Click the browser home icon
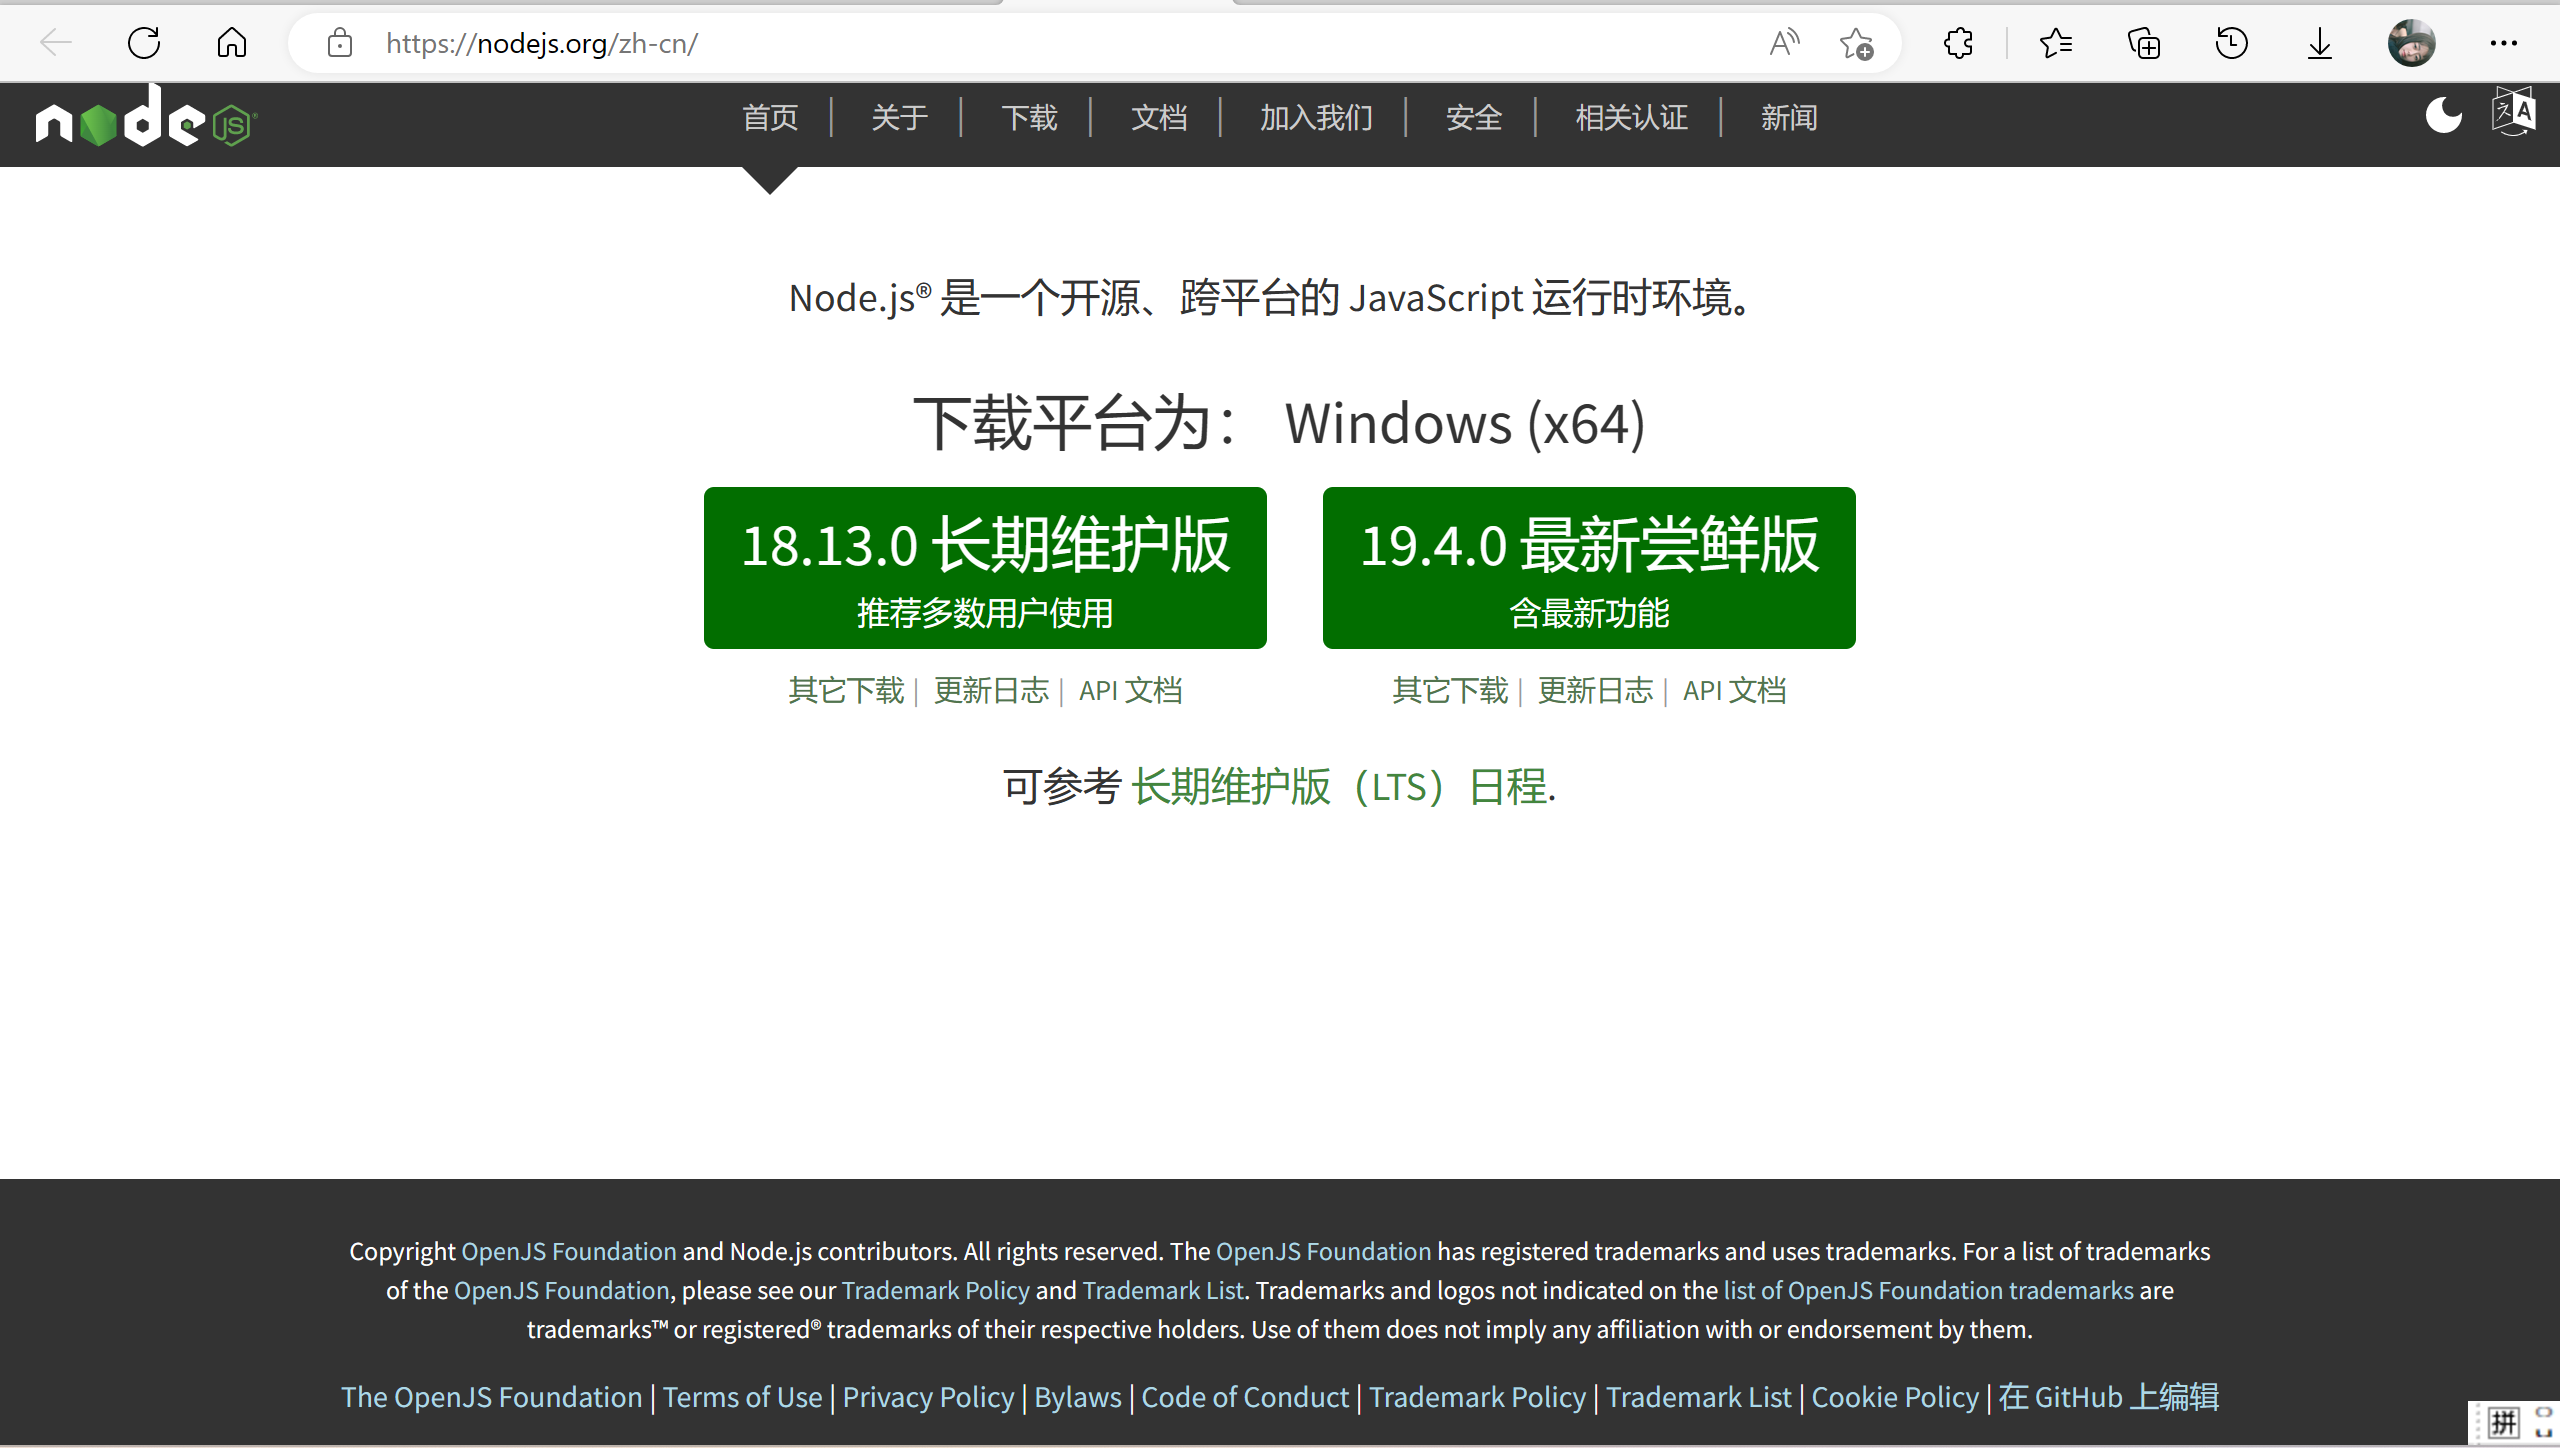The height and width of the screenshot is (1448, 2560). point(231,43)
